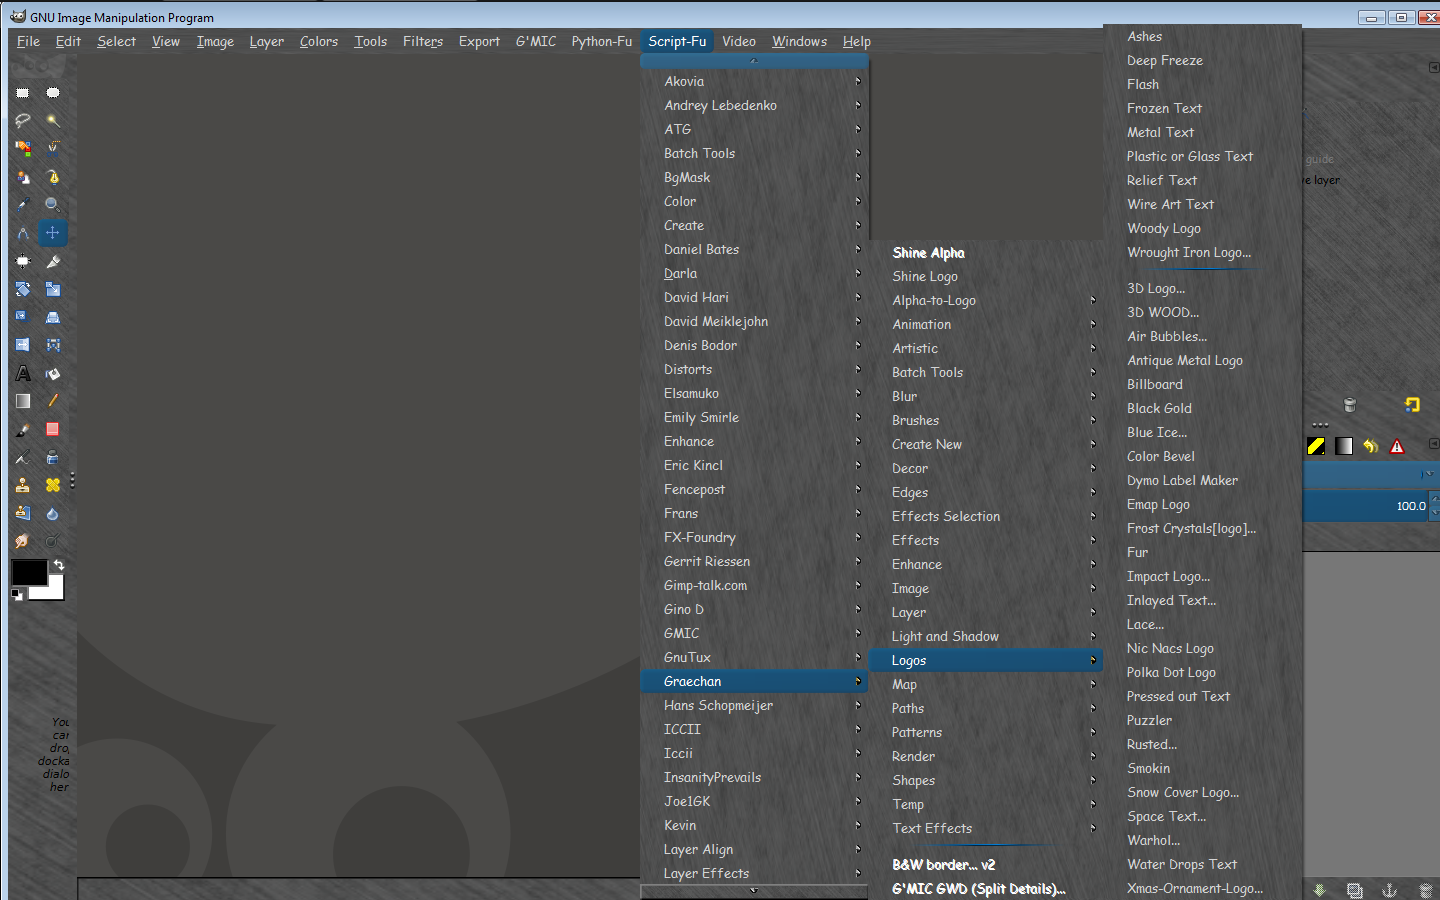Image resolution: width=1440 pixels, height=900 pixels.
Task: Click the green down arrow layer icon
Action: coord(1319,890)
